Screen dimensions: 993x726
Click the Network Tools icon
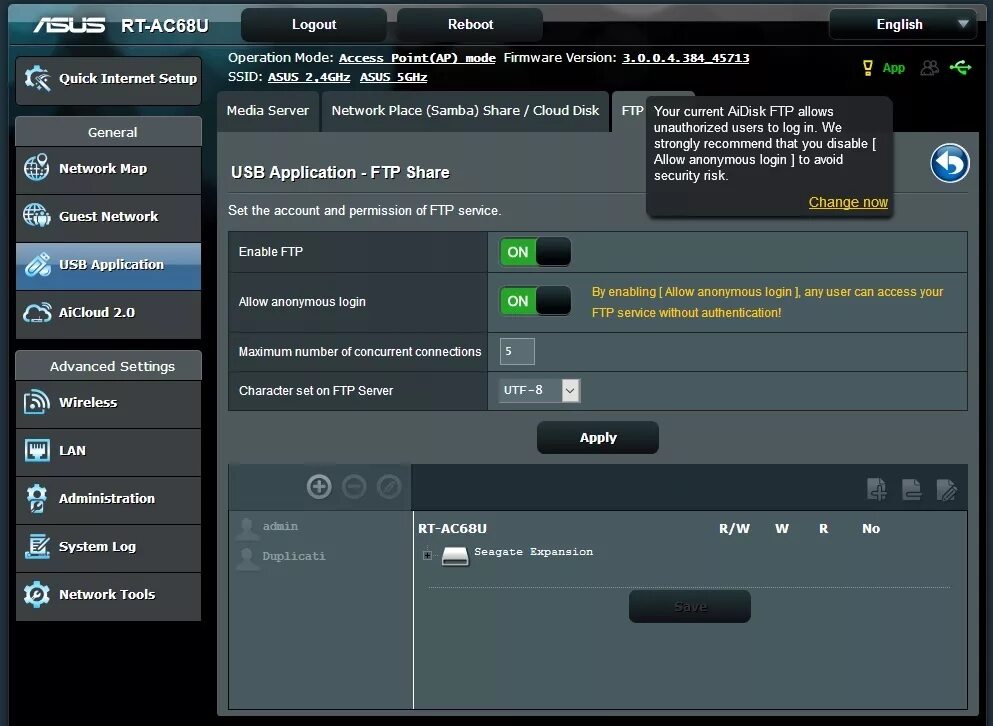37,594
